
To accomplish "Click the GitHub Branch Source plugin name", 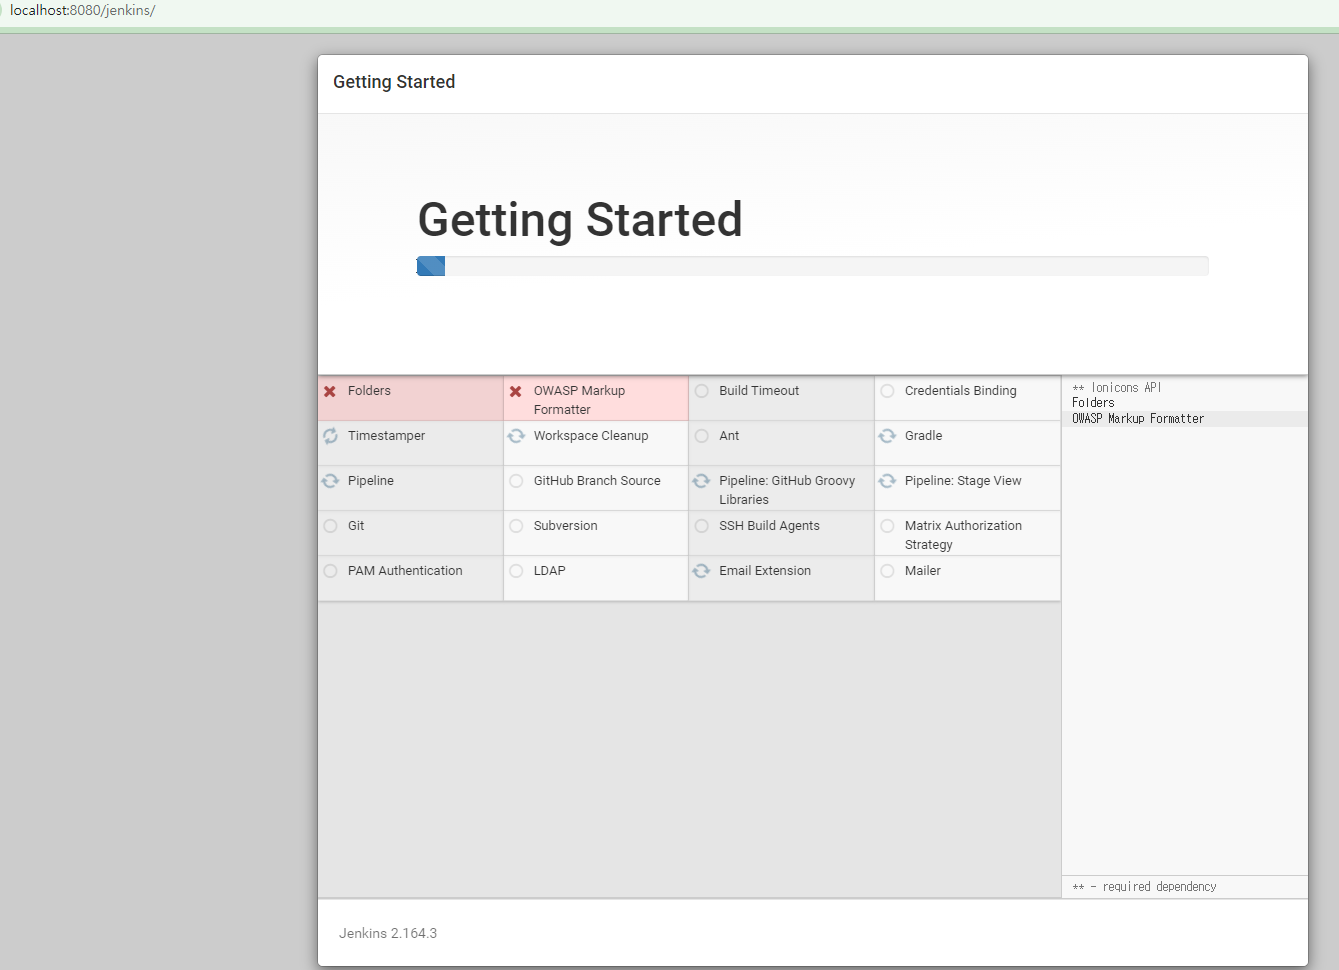I will point(597,481).
